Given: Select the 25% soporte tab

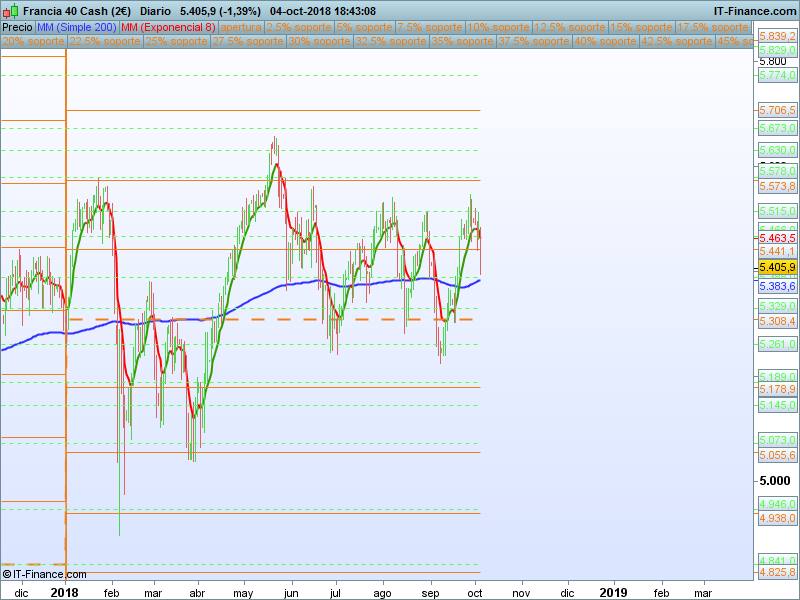Looking at the screenshot, I should pyautogui.click(x=176, y=41).
